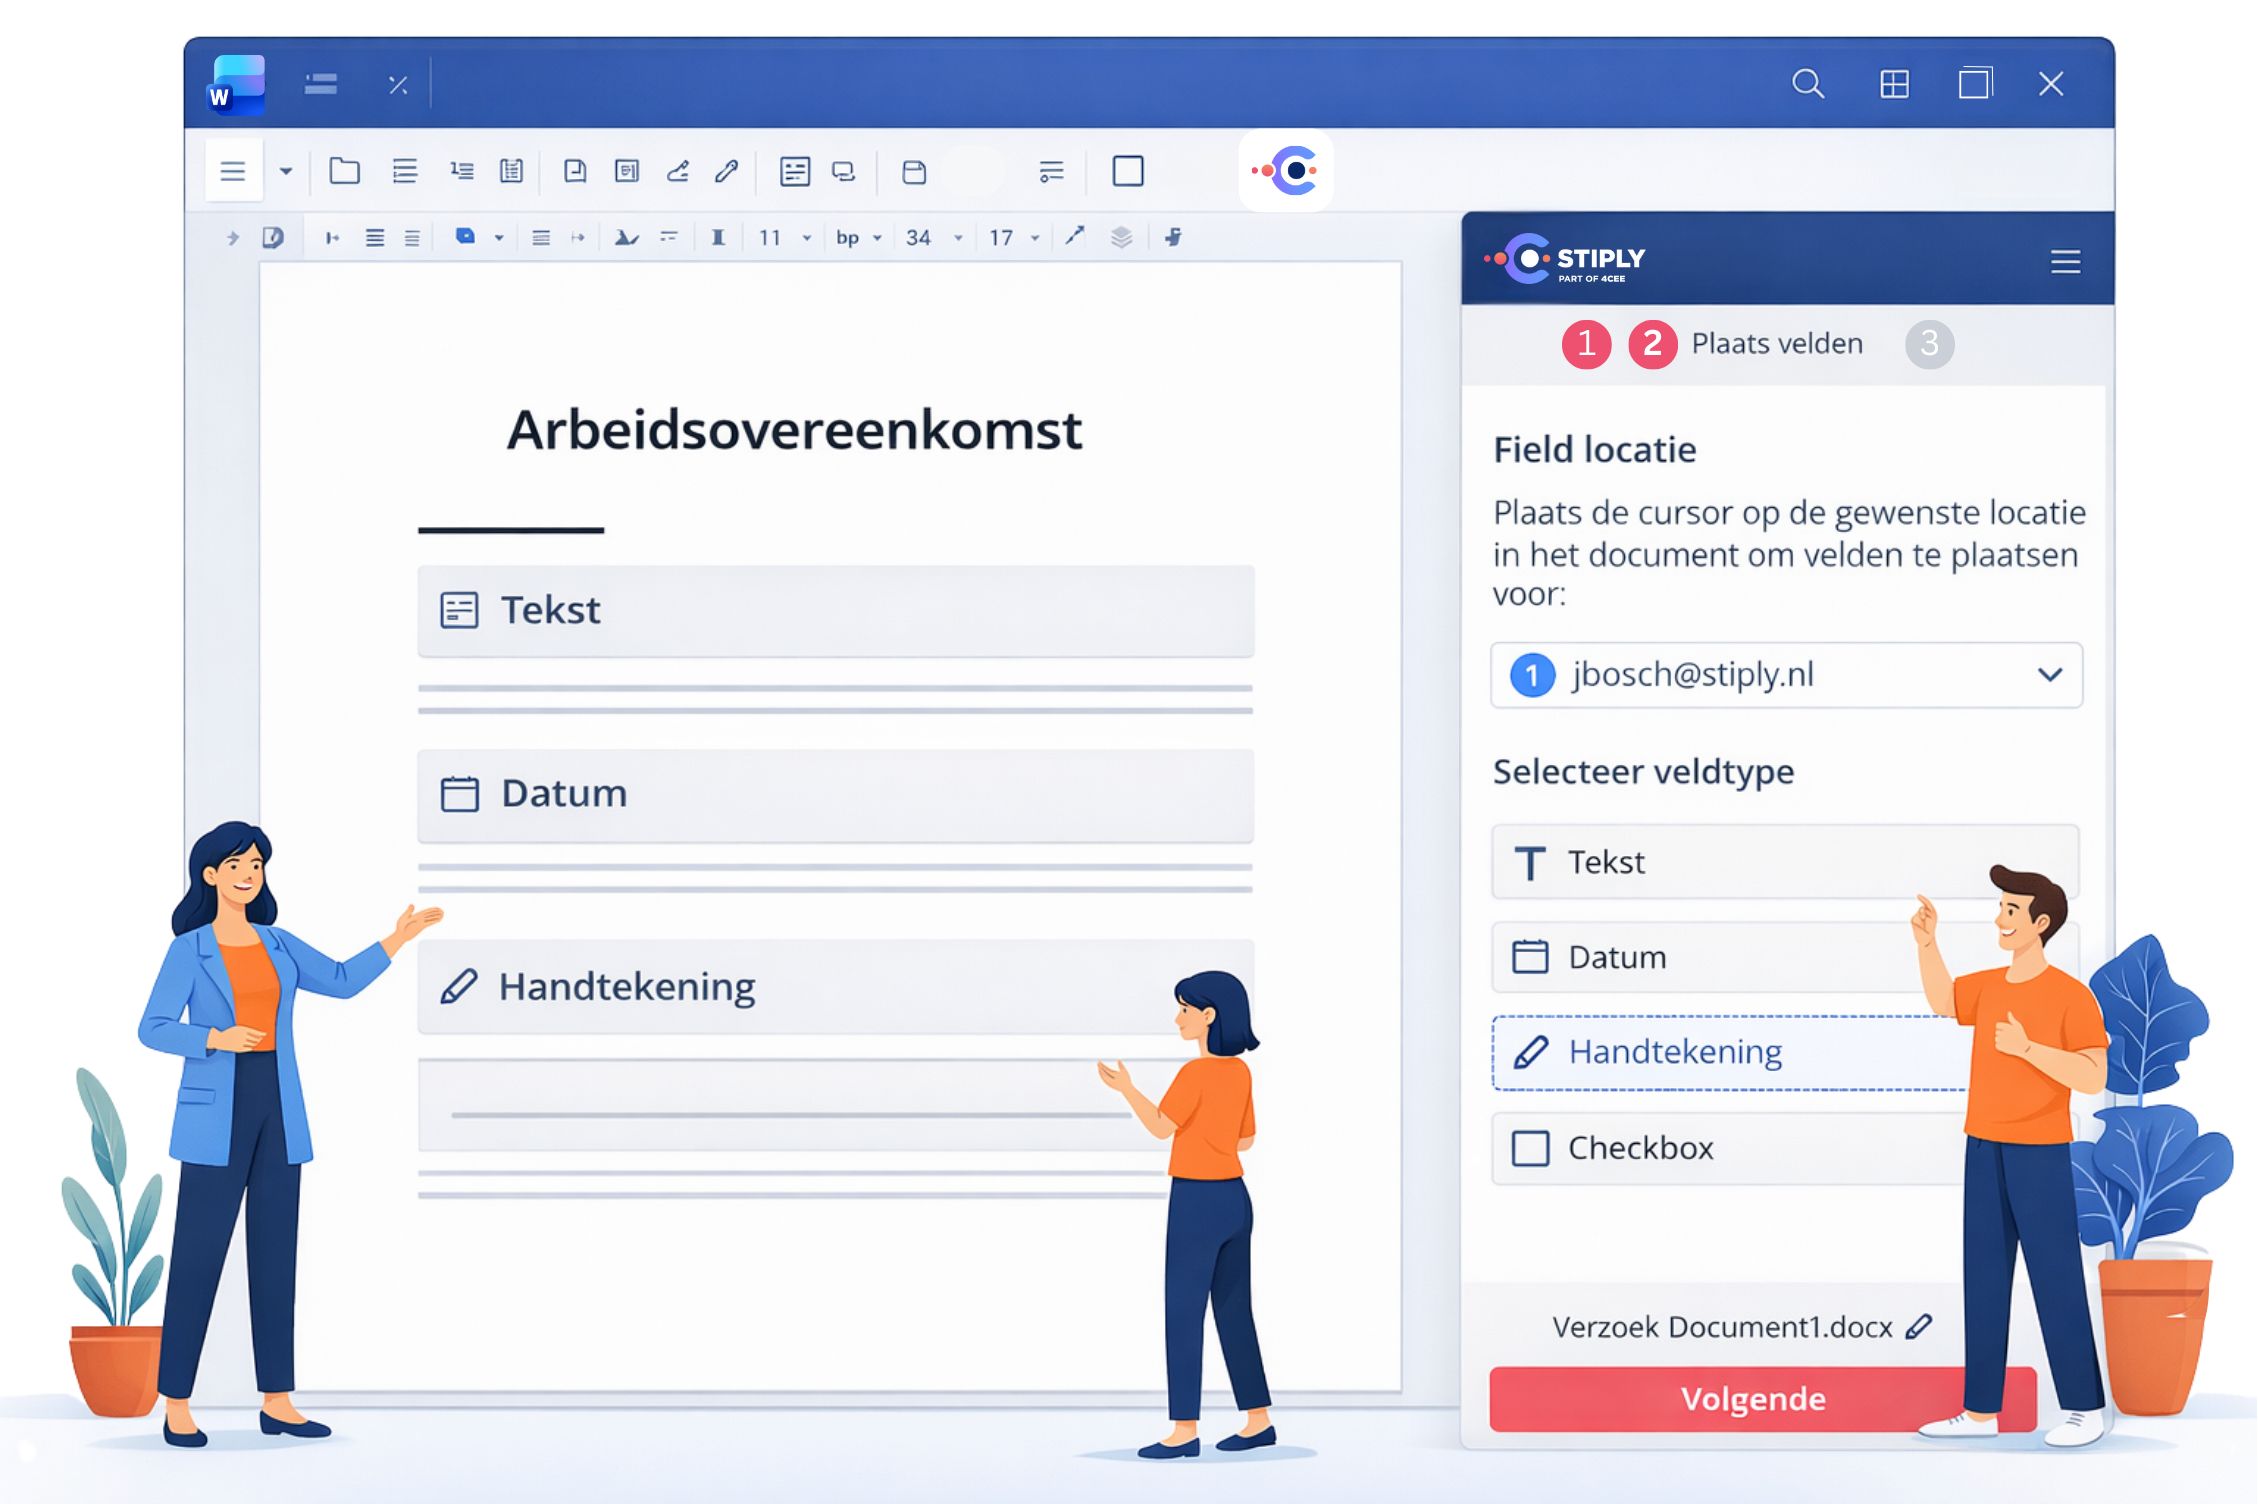Click the grid layout icon in title bar
This screenshot has height=1504, width=2258.
click(1894, 84)
